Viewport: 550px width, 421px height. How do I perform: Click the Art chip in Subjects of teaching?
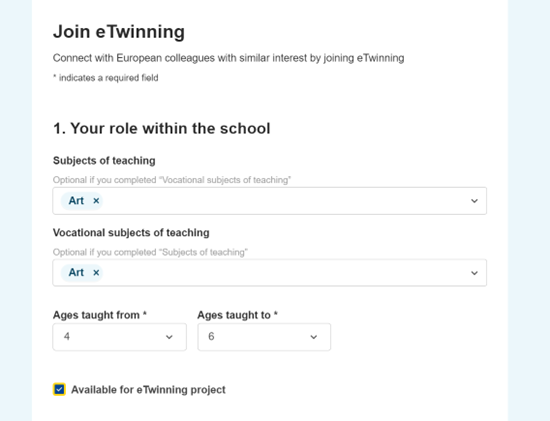(81, 201)
